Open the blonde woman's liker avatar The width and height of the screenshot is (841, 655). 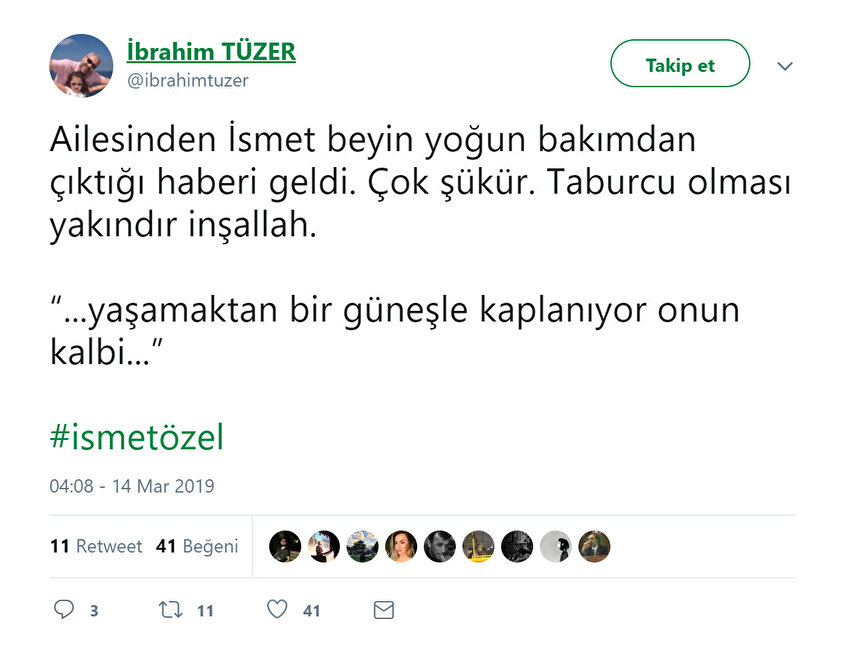(401, 546)
